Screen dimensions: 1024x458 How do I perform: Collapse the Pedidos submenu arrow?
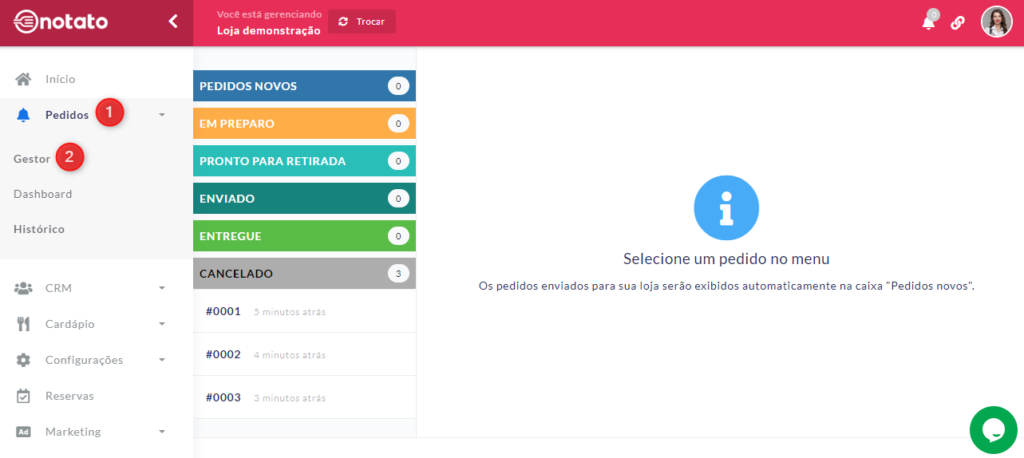point(162,115)
